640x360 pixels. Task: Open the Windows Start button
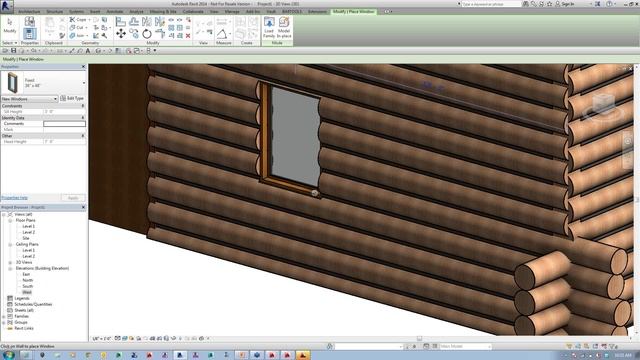click(x=8, y=355)
